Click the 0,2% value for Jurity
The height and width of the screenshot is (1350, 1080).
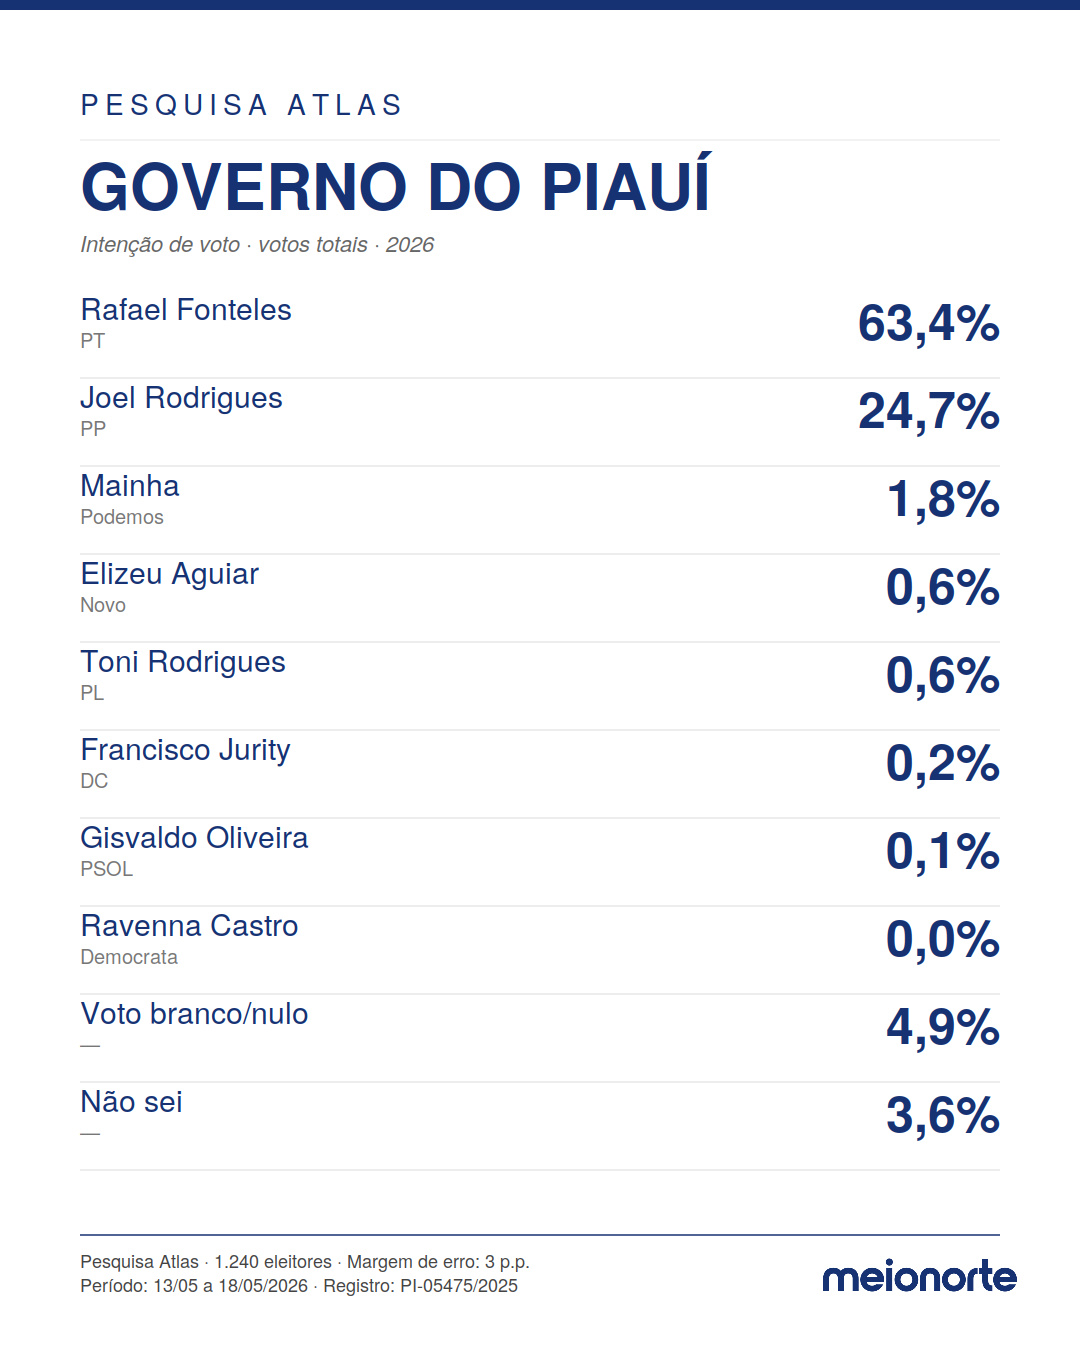[x=943, y=764]
